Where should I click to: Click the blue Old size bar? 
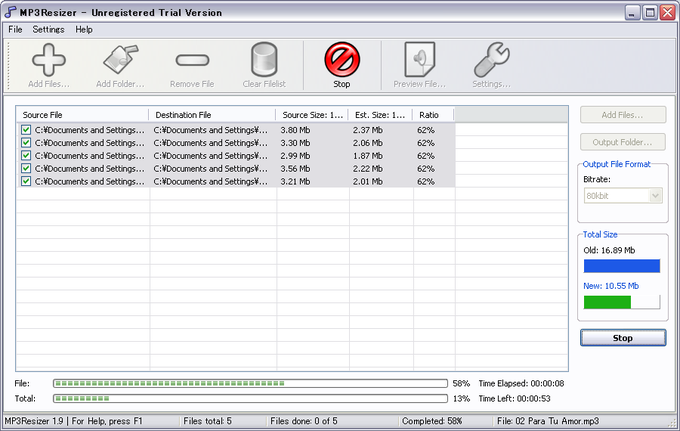pyautogui.click(x=622, y=266)
